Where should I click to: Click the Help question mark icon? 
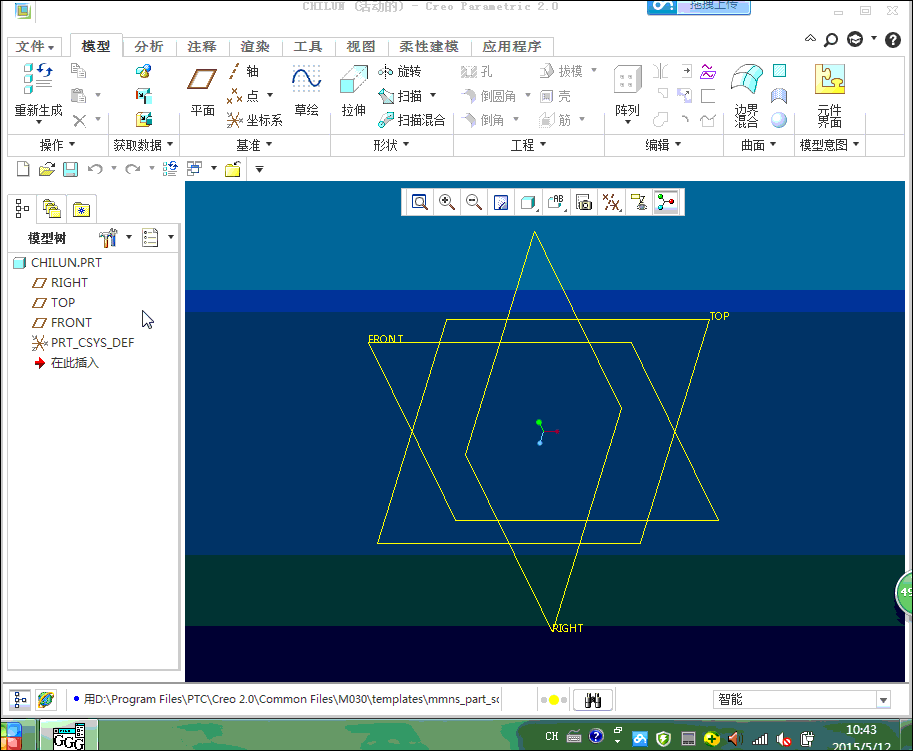click(x=893, y=40)
